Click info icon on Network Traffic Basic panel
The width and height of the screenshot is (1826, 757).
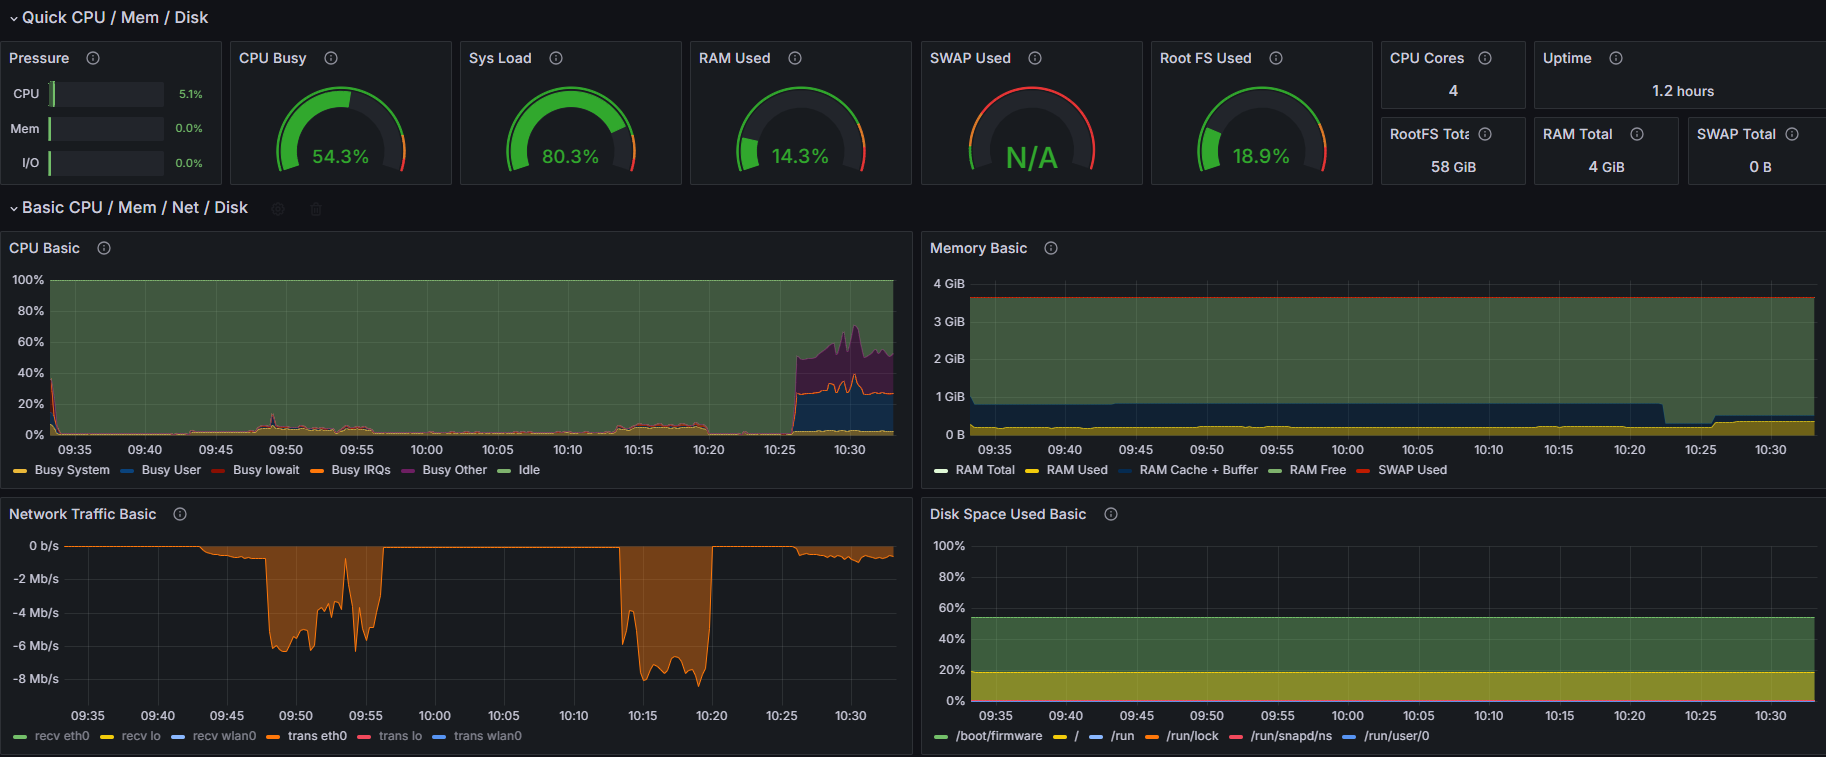pos(180,514)
